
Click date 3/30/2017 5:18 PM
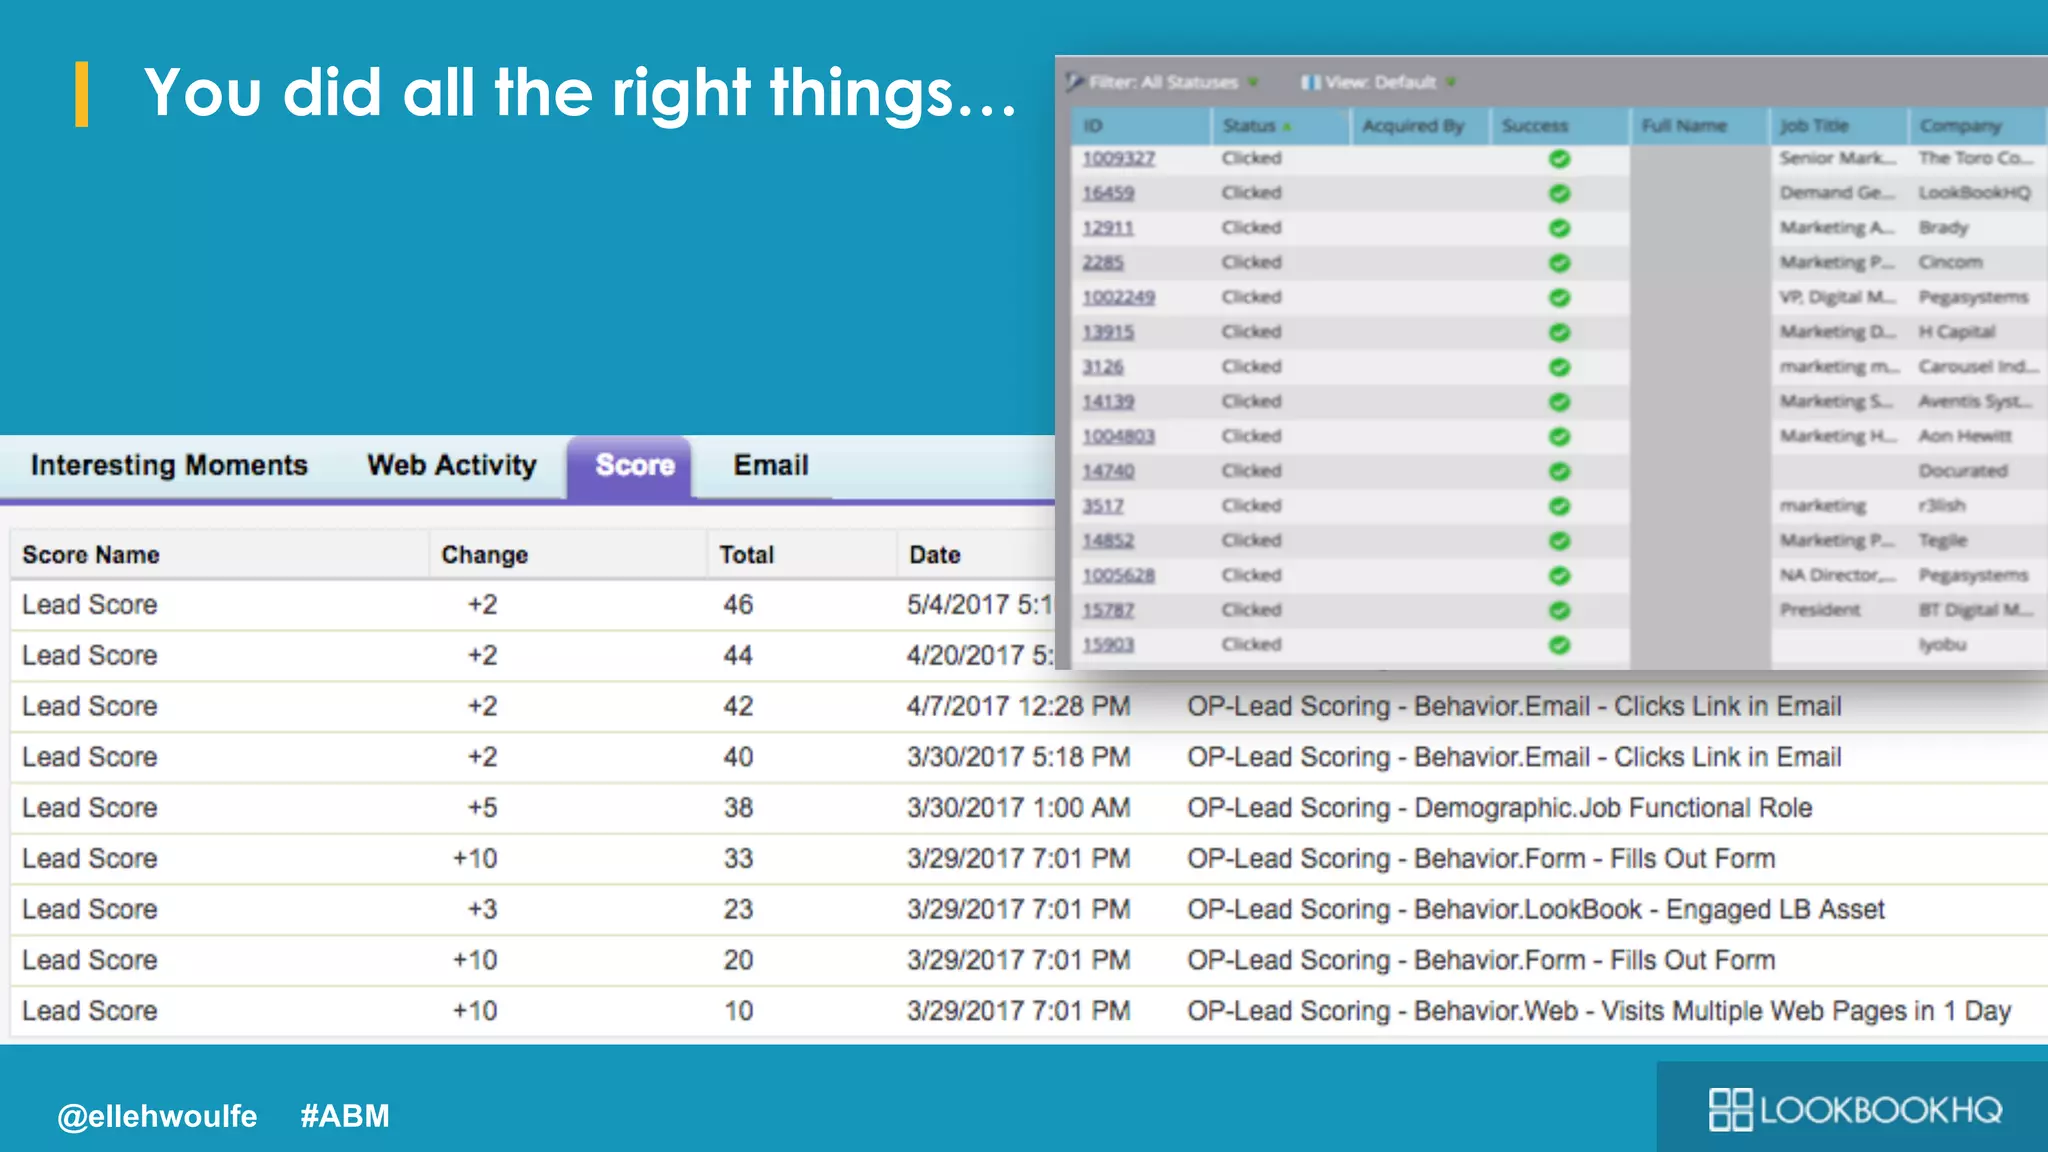(1018, 758)
